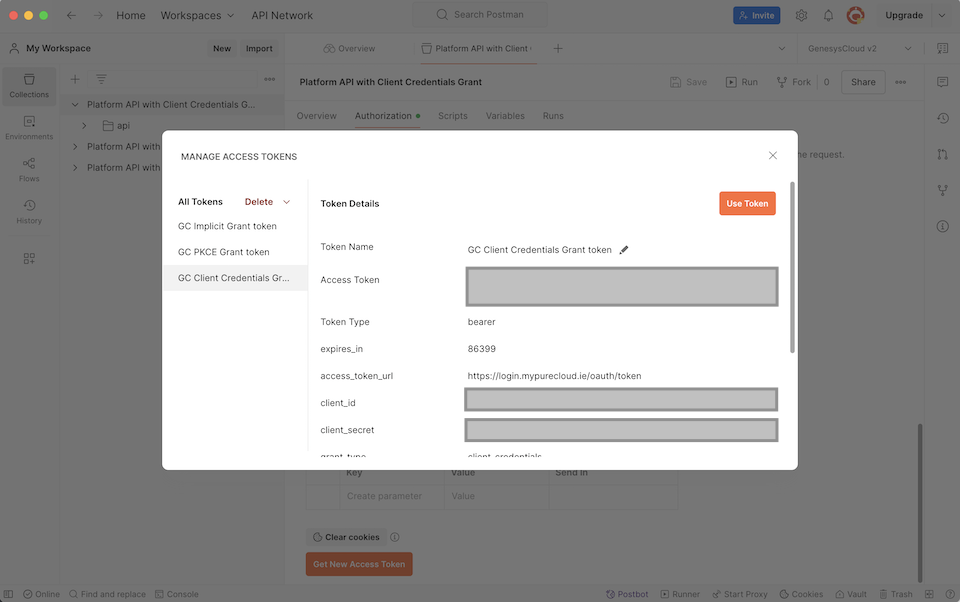Click Get New Access Token

(359, 564)
